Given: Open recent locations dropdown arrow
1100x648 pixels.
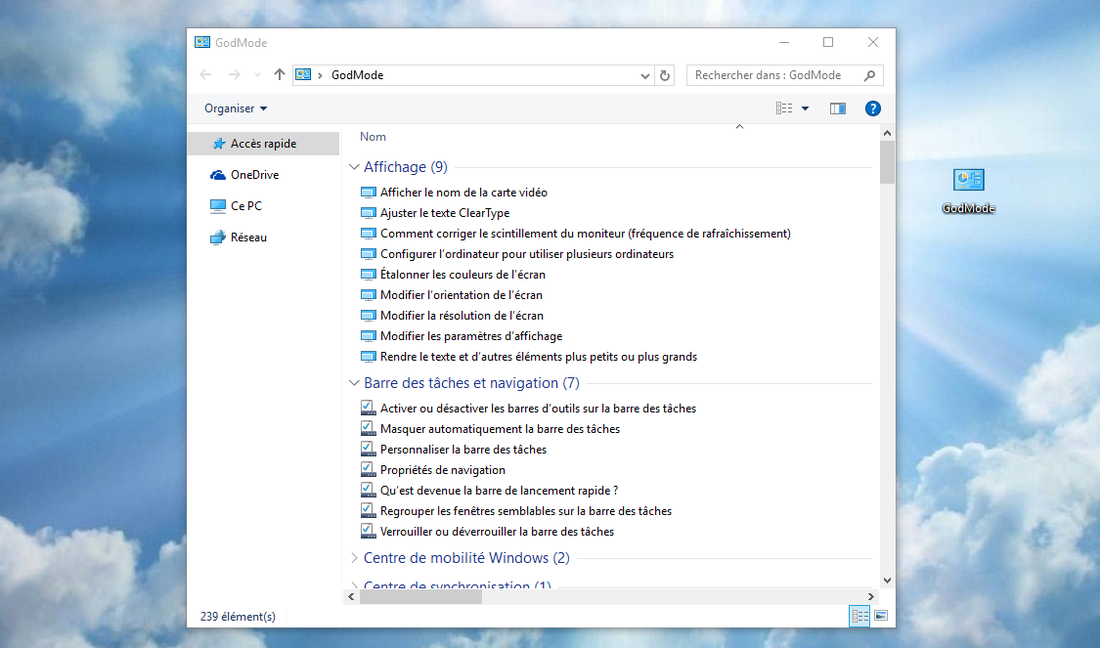Looking at the screenshot, I should 257,74.
